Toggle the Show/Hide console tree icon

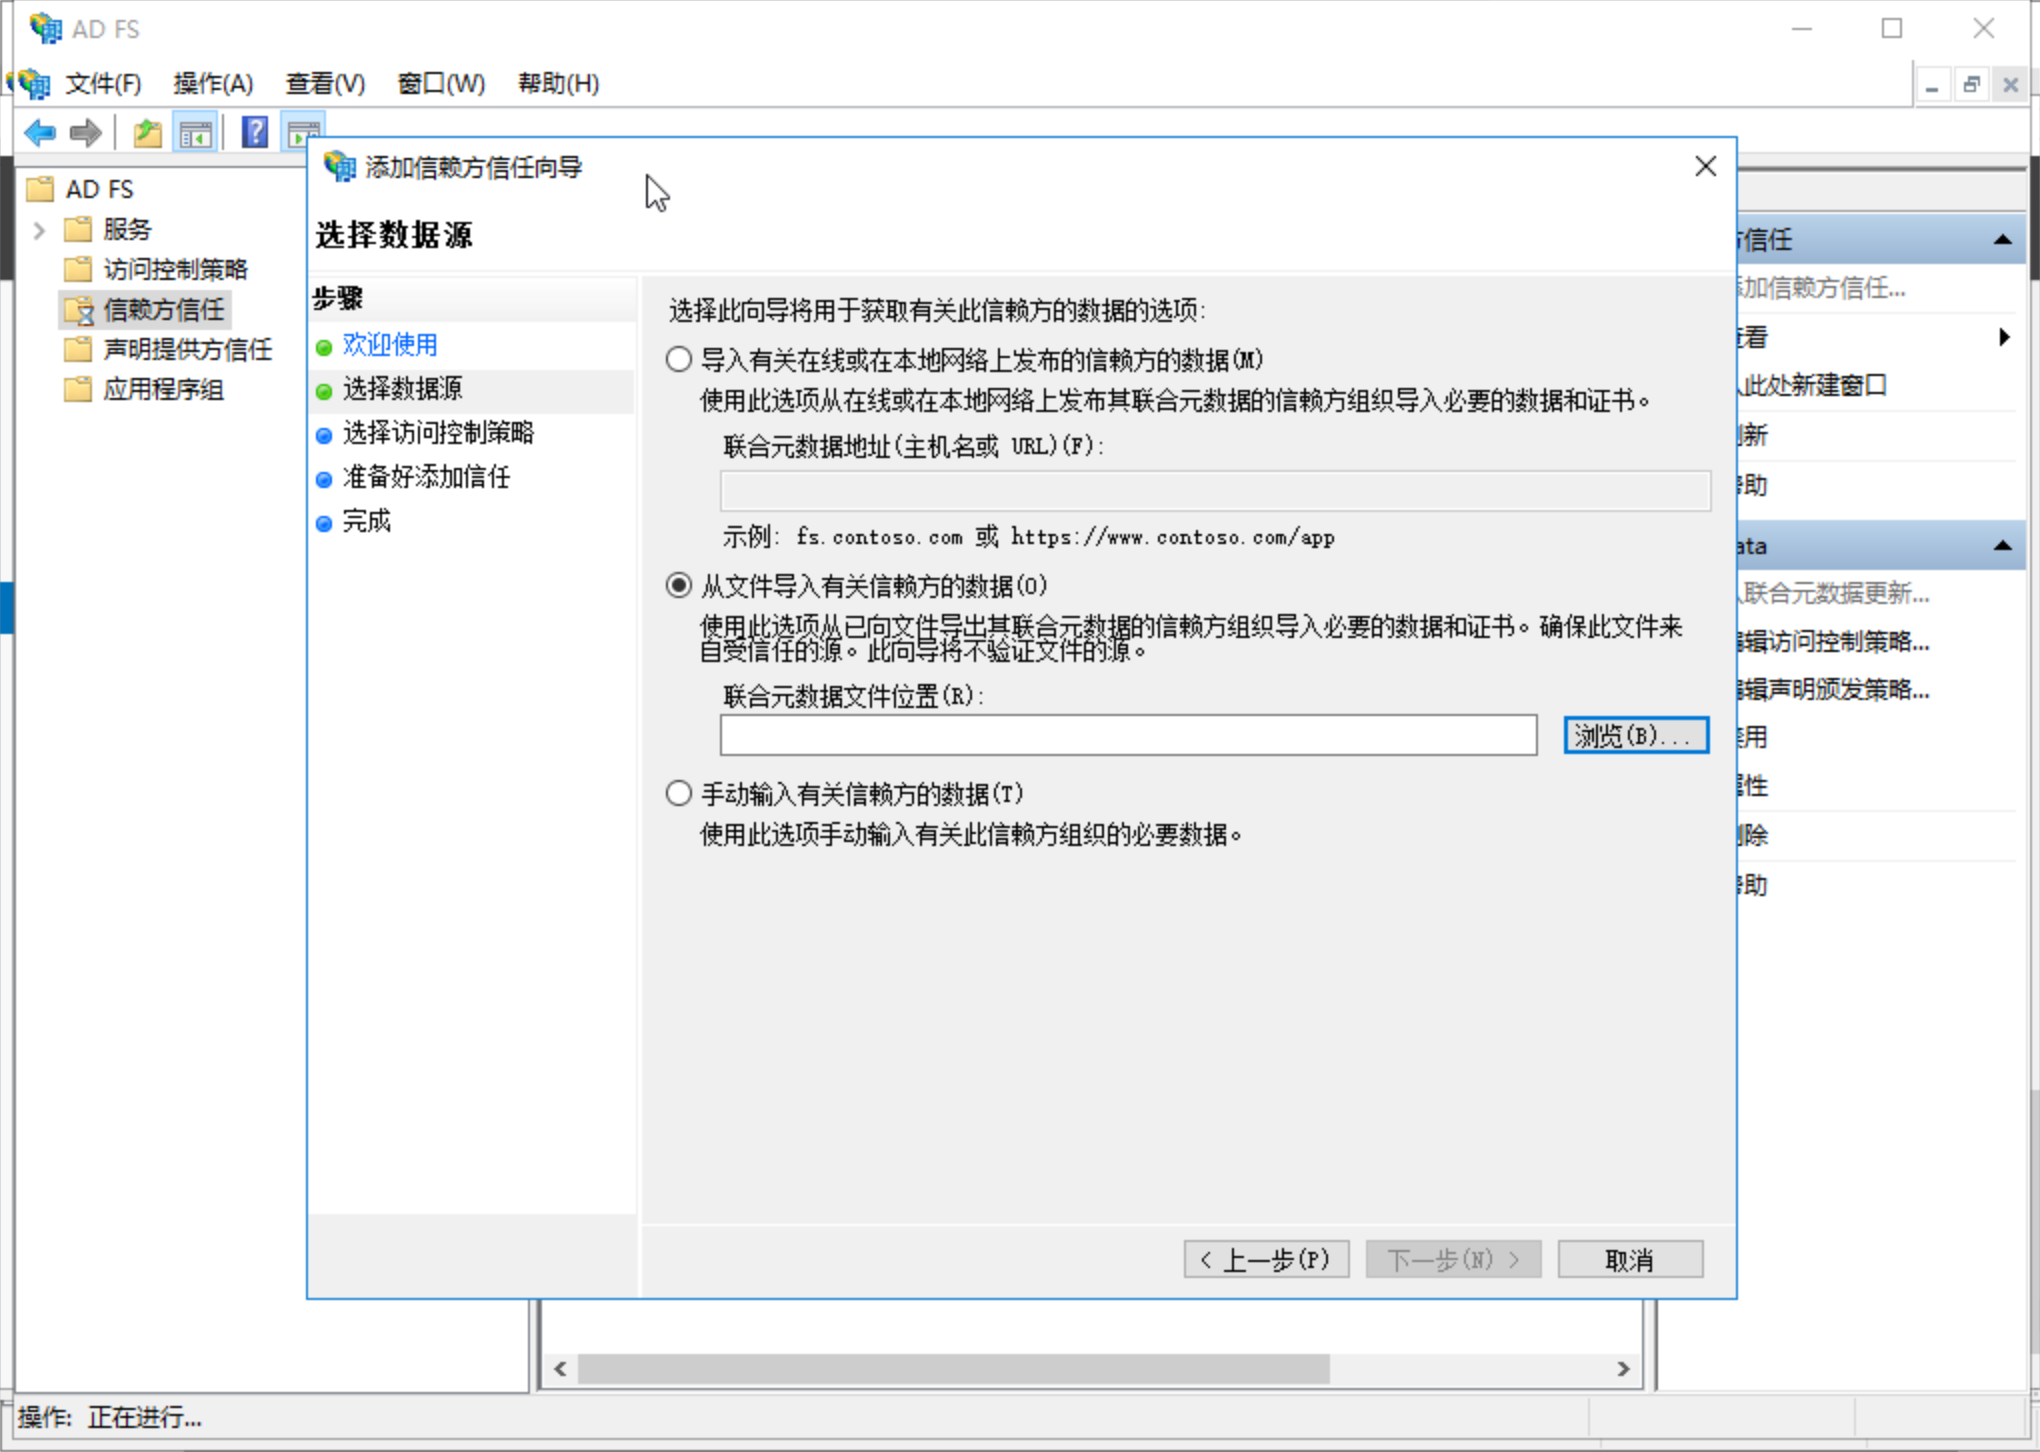(x=196, y=132)
